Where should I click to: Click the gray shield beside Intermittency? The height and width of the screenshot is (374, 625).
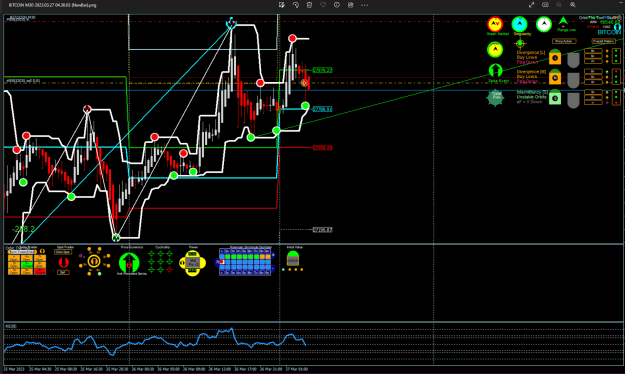(573, 100)
